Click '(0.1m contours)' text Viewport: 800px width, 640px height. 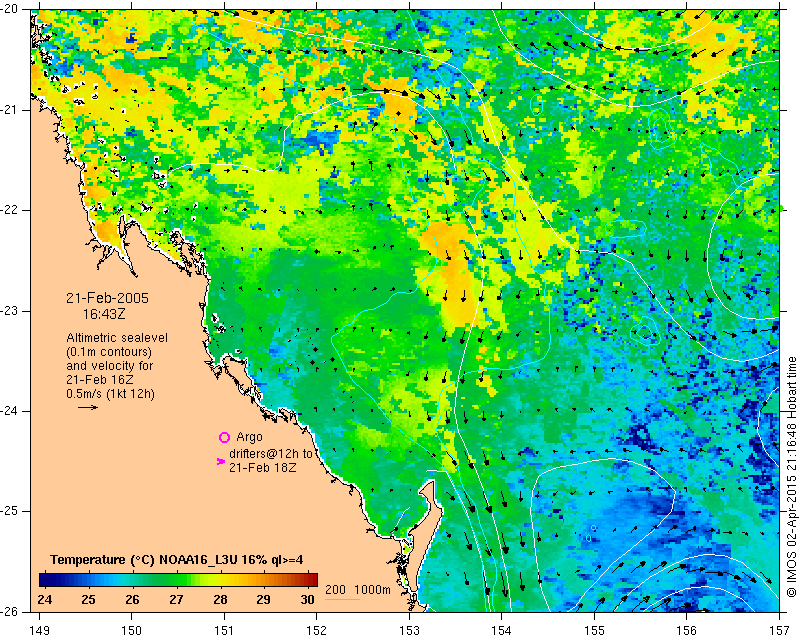click(x=109, y=352)
